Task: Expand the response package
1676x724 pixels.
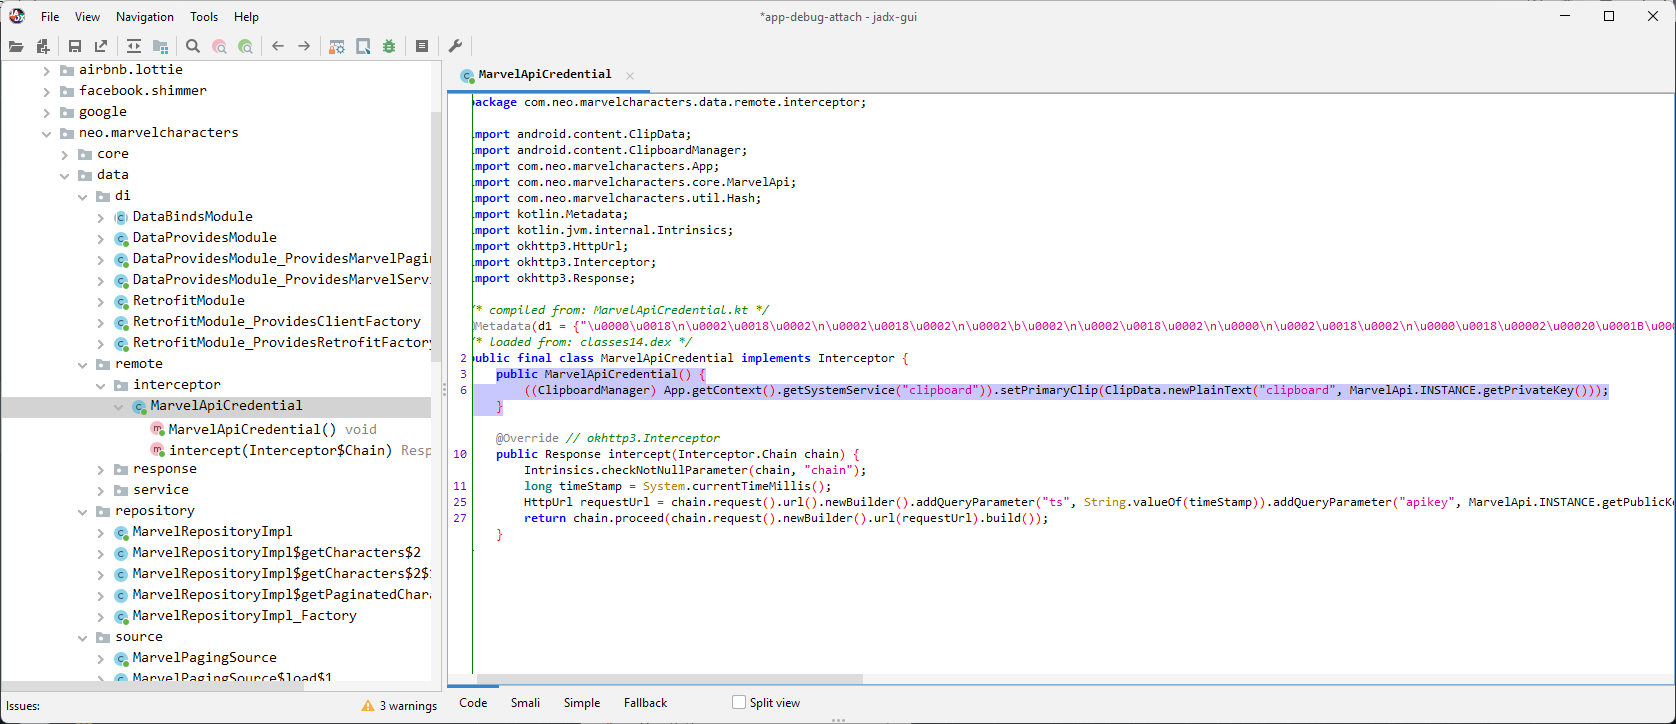Action: pos(101,469)
